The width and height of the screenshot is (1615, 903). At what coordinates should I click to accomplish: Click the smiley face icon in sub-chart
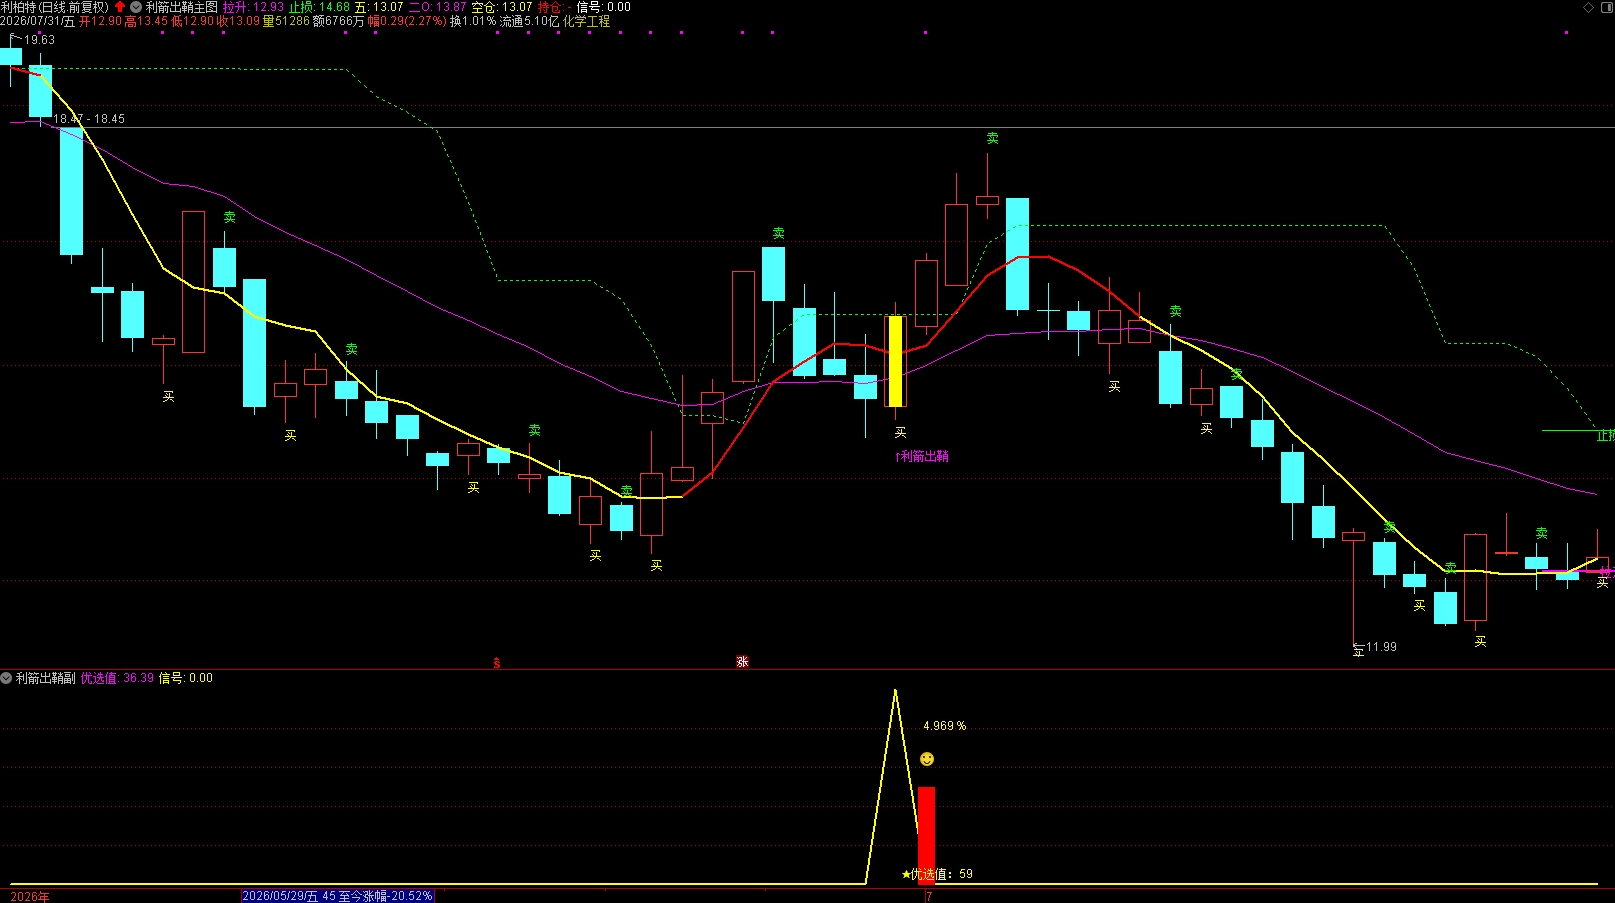tap(927, 759)
